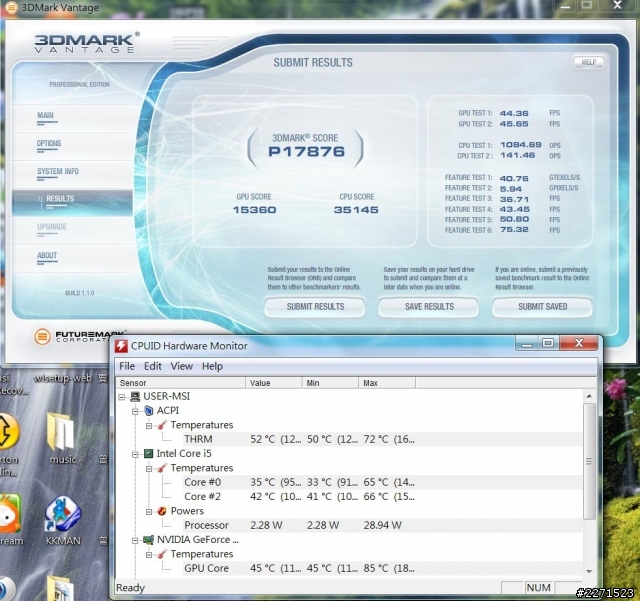Open the Edit menu in Hardware Monitor
Screen dimensions: 640x601
click(153, 366)
